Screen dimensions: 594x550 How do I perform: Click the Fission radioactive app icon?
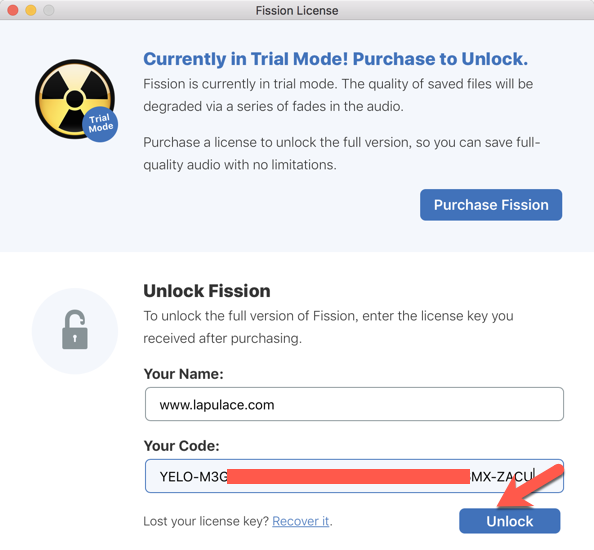coord(75,99)
